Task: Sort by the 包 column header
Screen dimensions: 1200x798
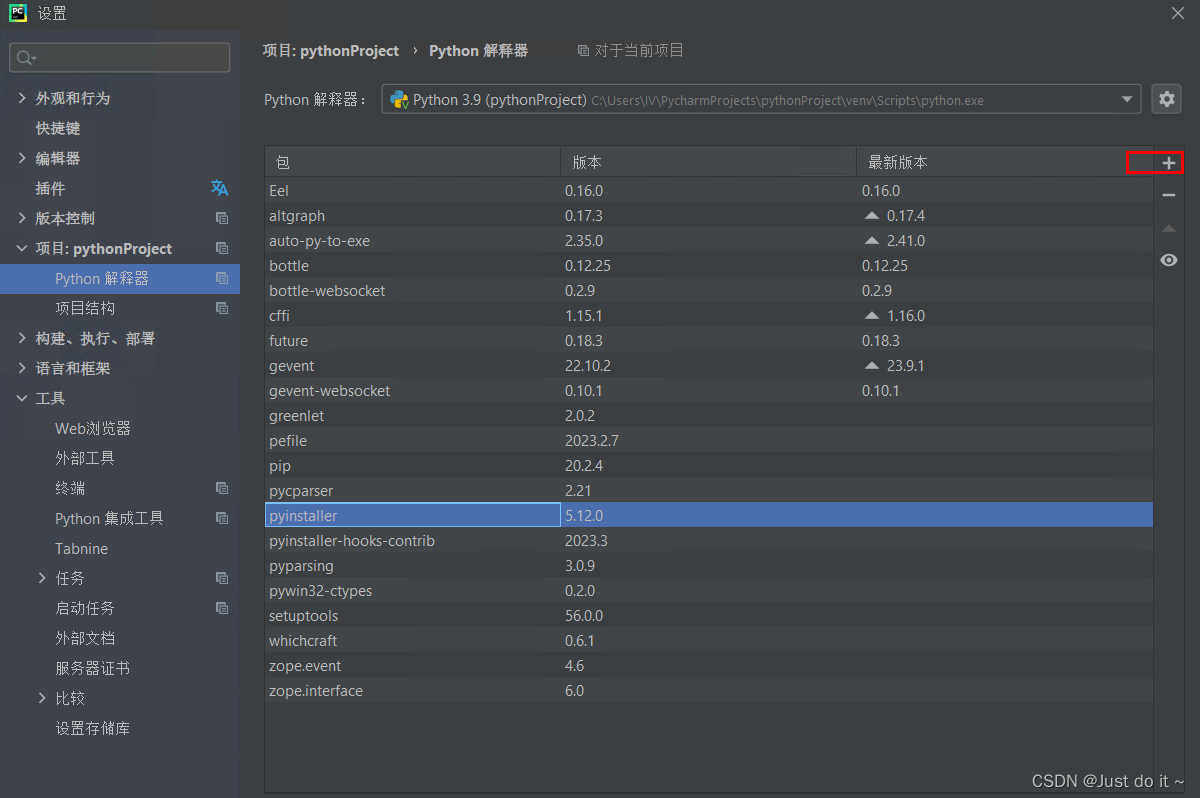Action: [412, 162]
